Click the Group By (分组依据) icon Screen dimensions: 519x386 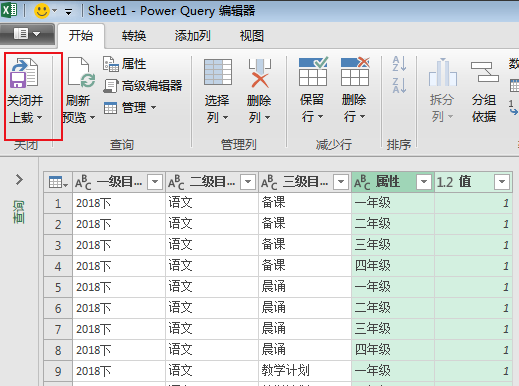485,72
